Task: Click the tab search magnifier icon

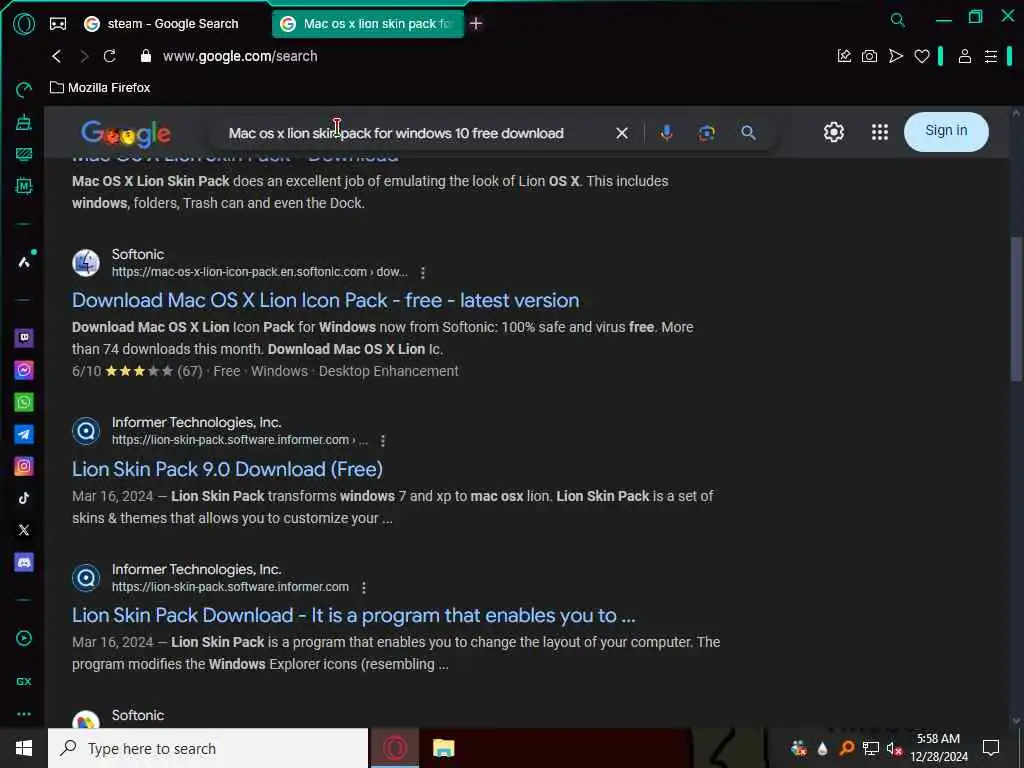Action: click(898, 20)
